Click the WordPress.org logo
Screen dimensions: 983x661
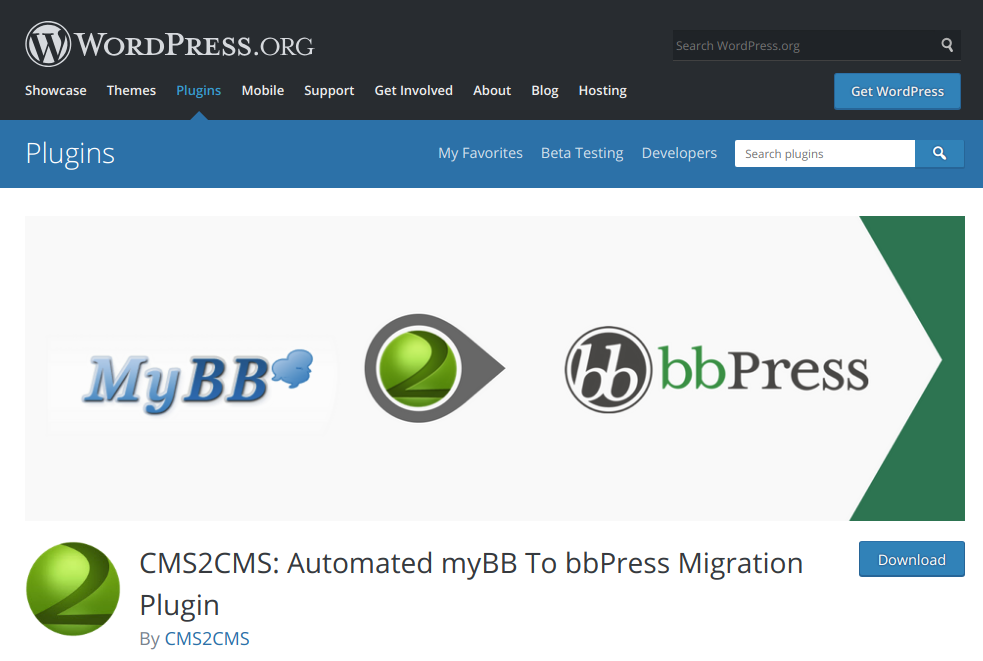click(169, 45)
